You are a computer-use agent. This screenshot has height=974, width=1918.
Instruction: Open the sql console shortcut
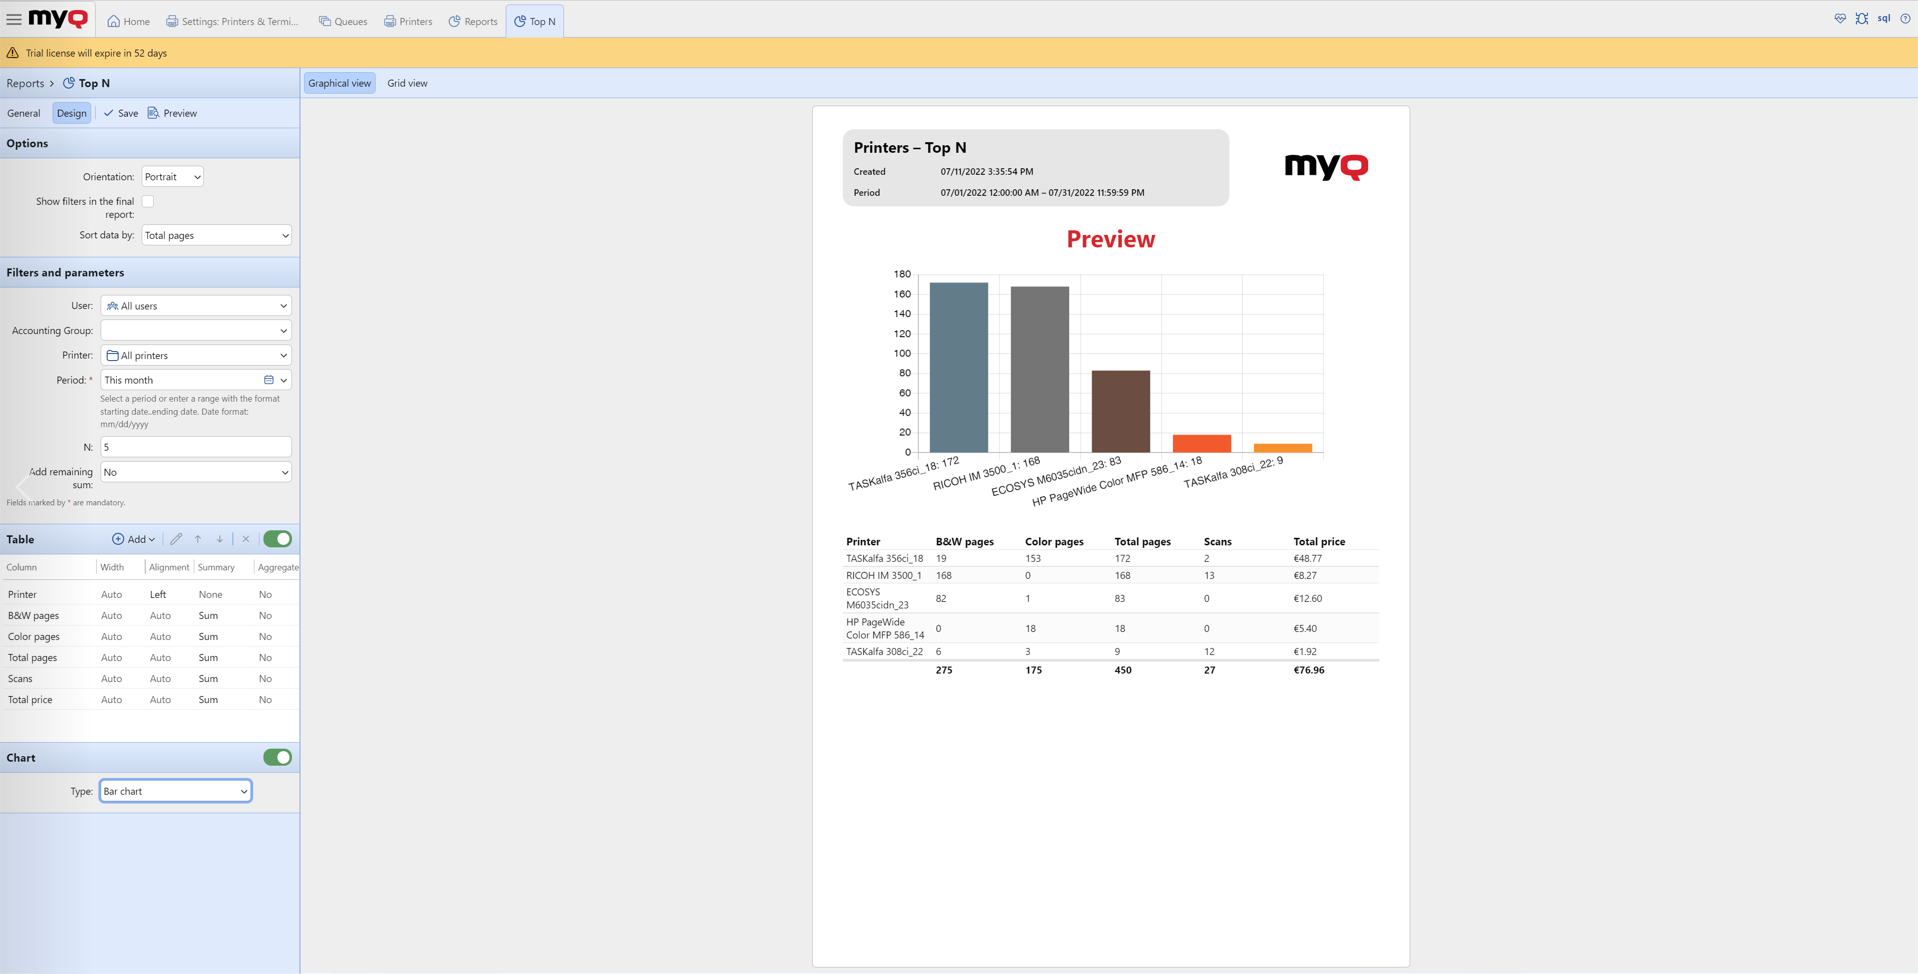[1884, 19]
